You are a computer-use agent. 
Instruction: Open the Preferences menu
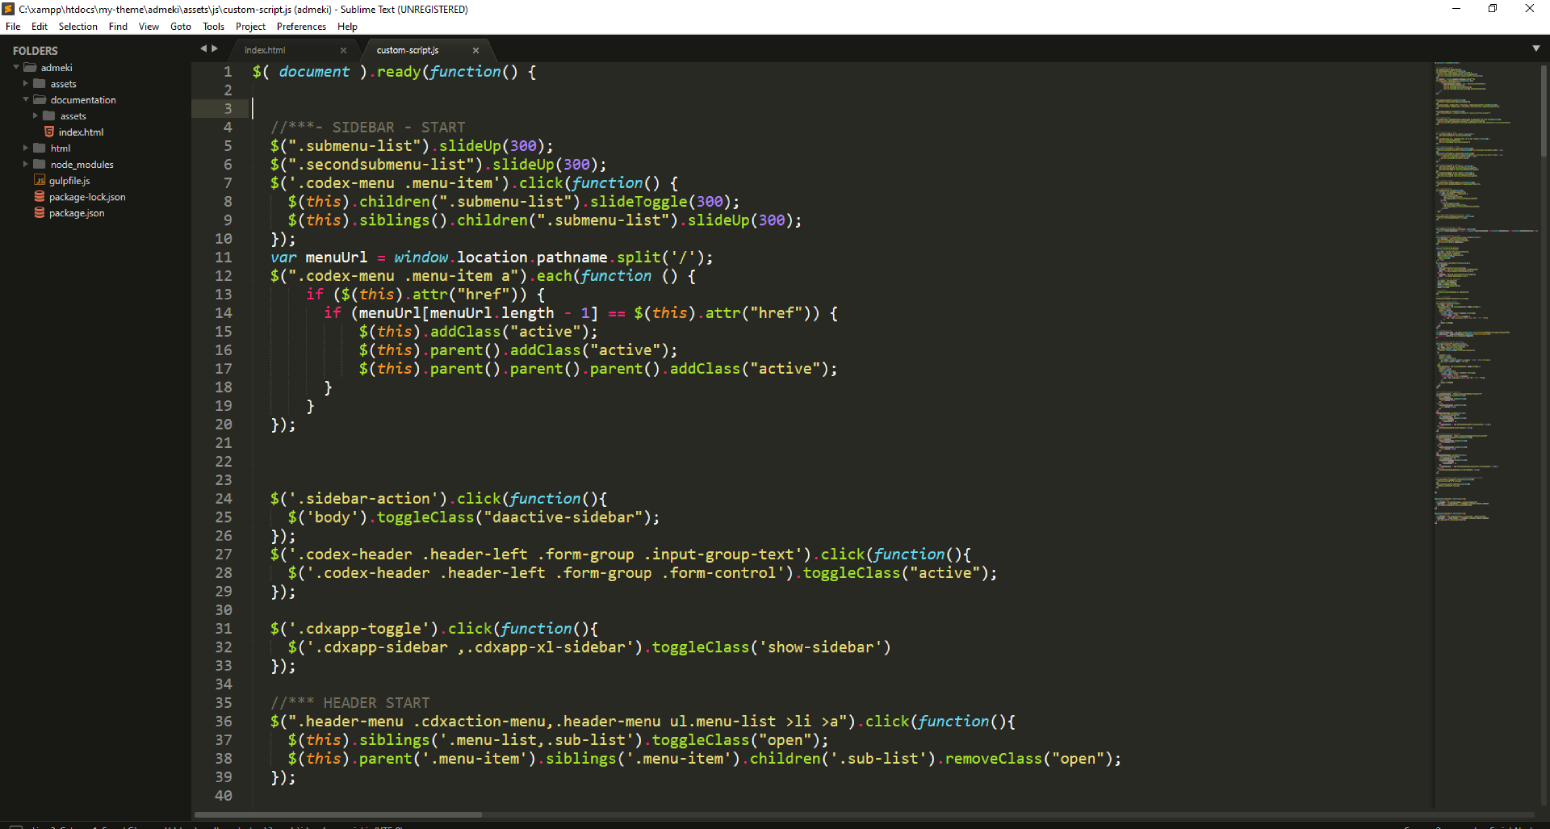point(301,27)
